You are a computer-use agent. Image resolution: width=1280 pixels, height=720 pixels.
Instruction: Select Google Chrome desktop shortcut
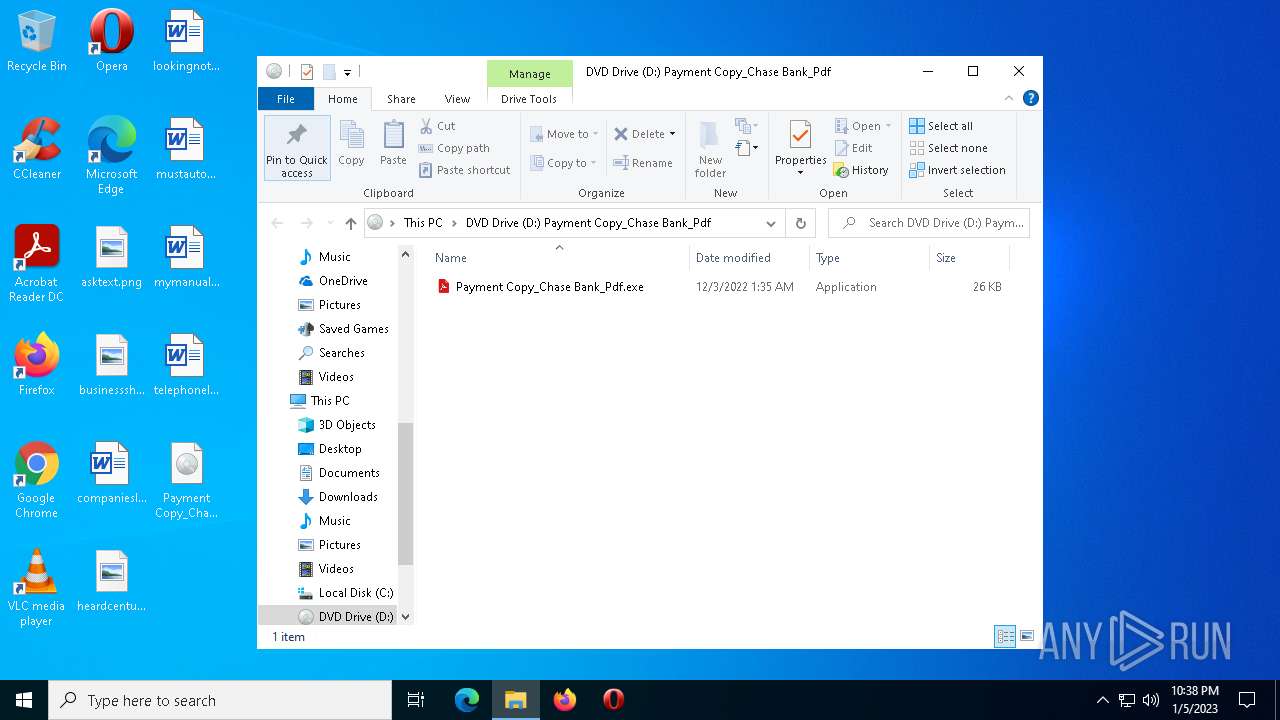37,480
